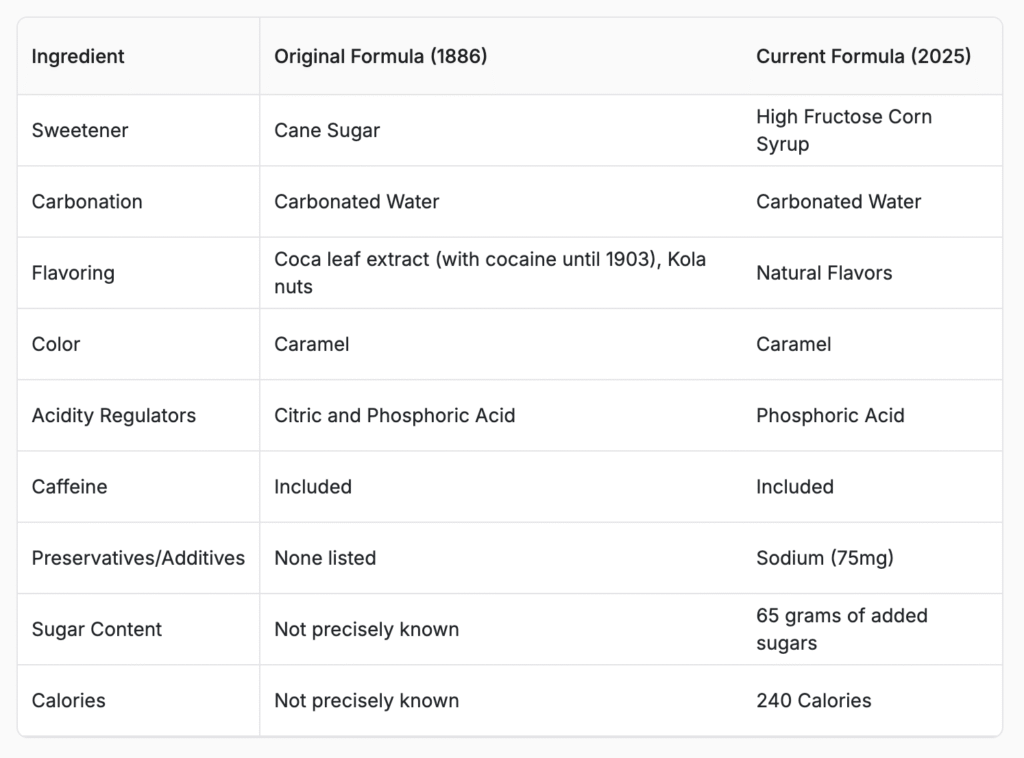Select the Sweetener row label
The width and height of the screenshot is (1024, 758).
(80, 130)
